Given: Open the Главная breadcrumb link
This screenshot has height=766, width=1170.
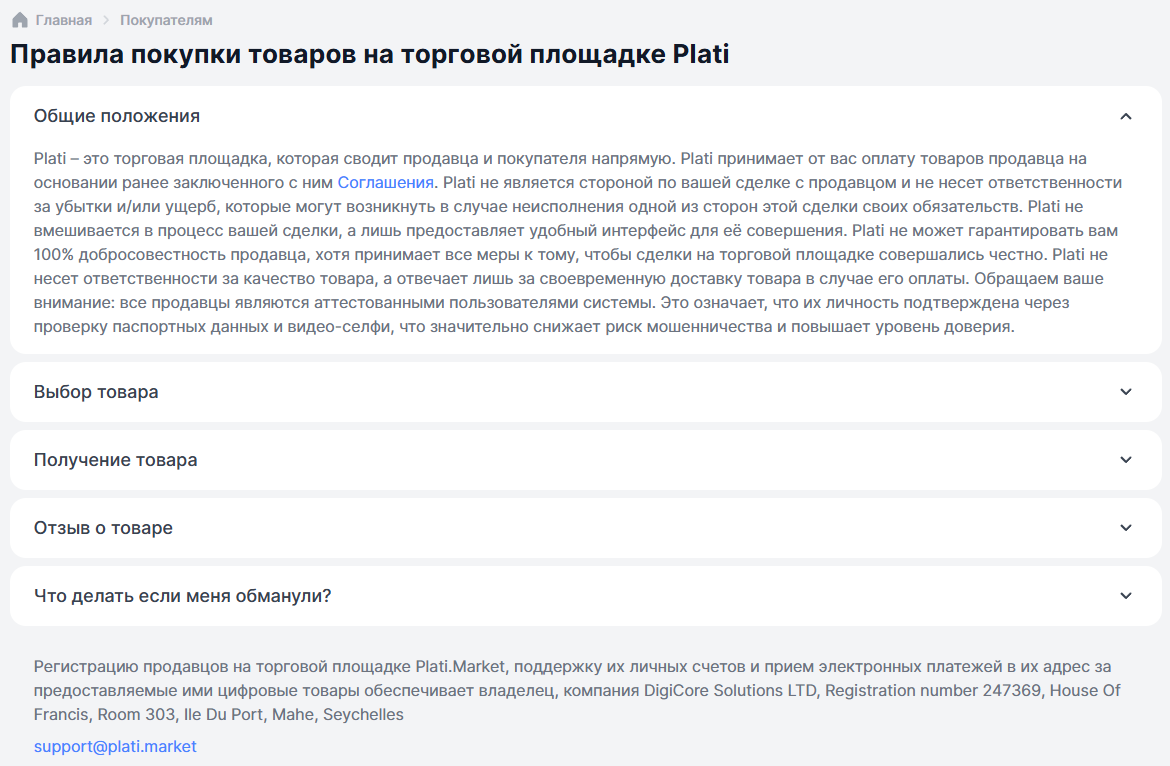Looking at the screenshot, I should [x=63, y=20].
